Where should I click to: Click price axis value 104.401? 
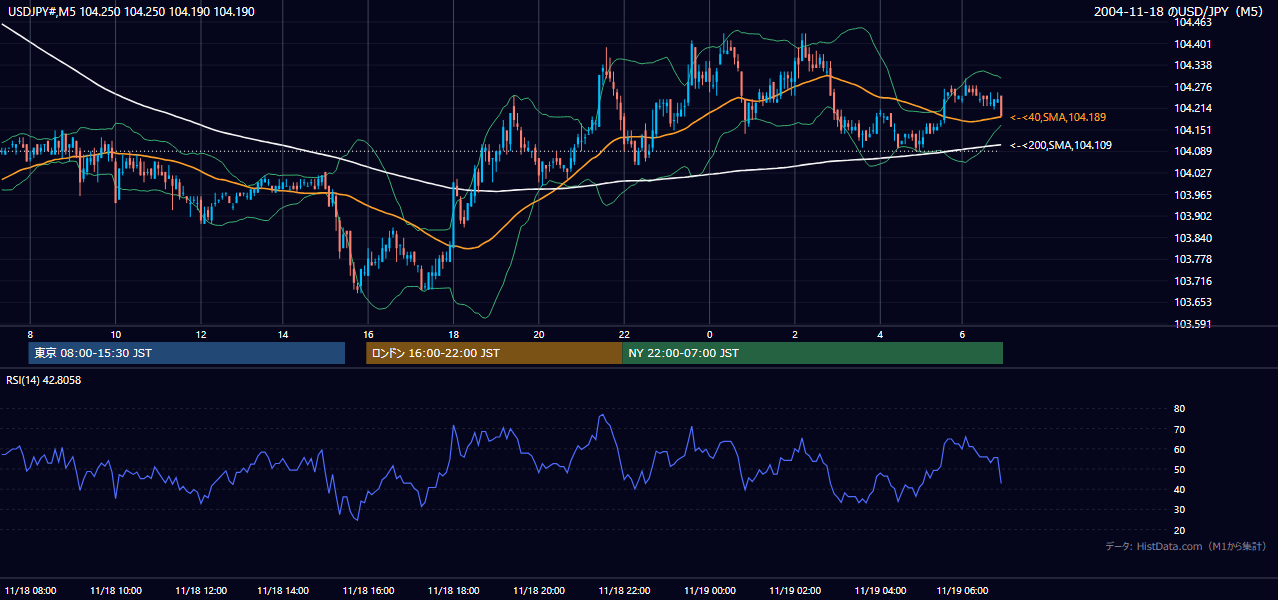coord(1194,44)
